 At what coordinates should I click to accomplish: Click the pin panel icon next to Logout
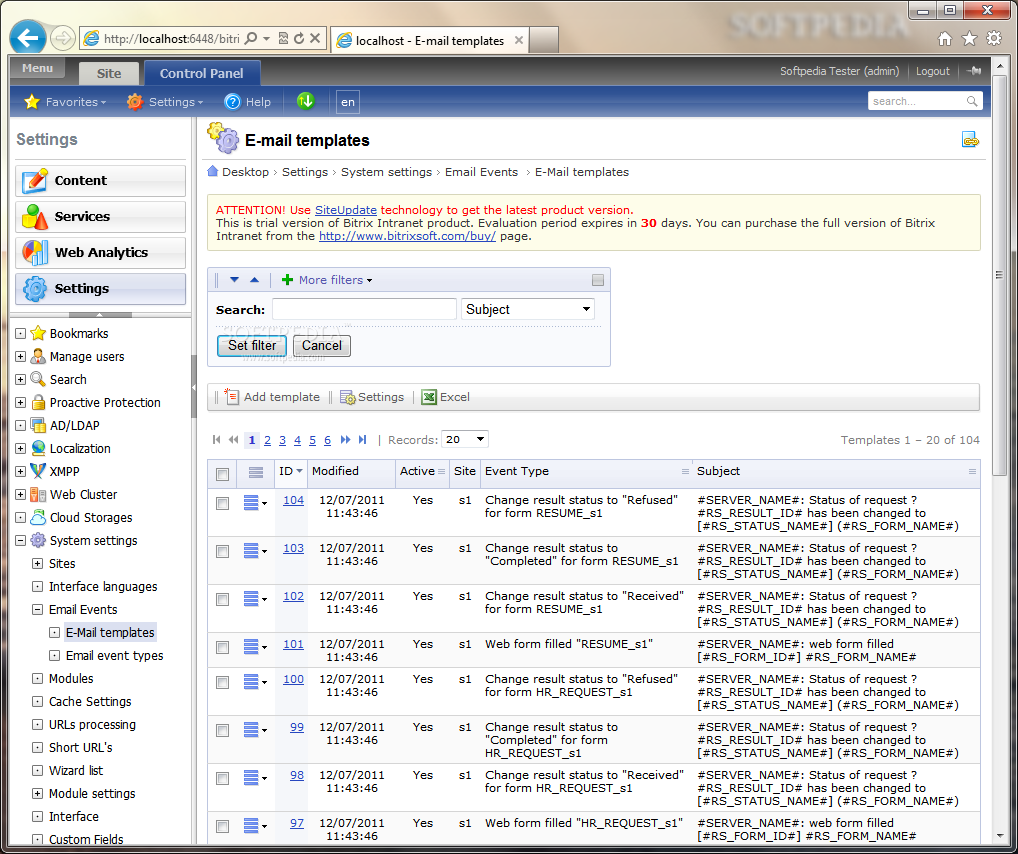pyautogui.click(x=974, y=71)
